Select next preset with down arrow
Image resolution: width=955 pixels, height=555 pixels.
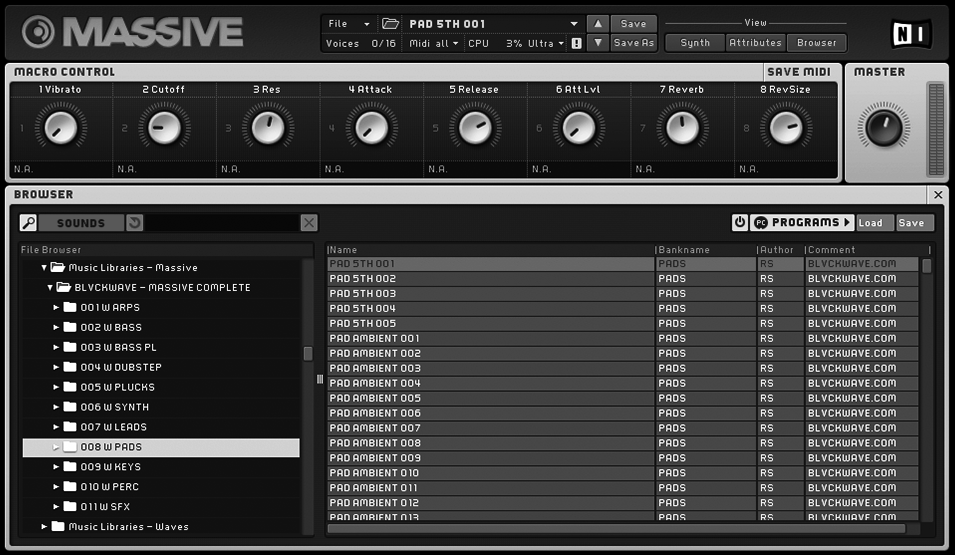597,43
